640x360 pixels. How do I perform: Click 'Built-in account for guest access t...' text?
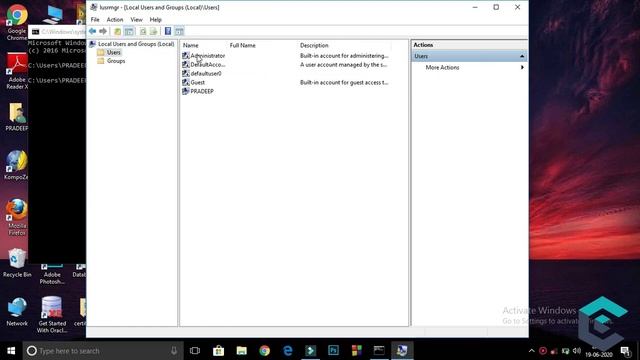(344, 82)
